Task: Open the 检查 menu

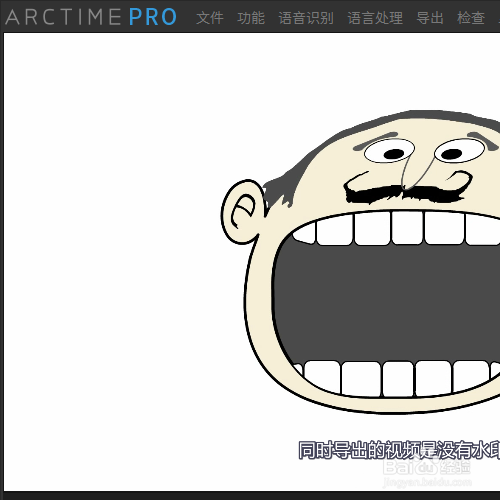Action: [x=471, y=18]
